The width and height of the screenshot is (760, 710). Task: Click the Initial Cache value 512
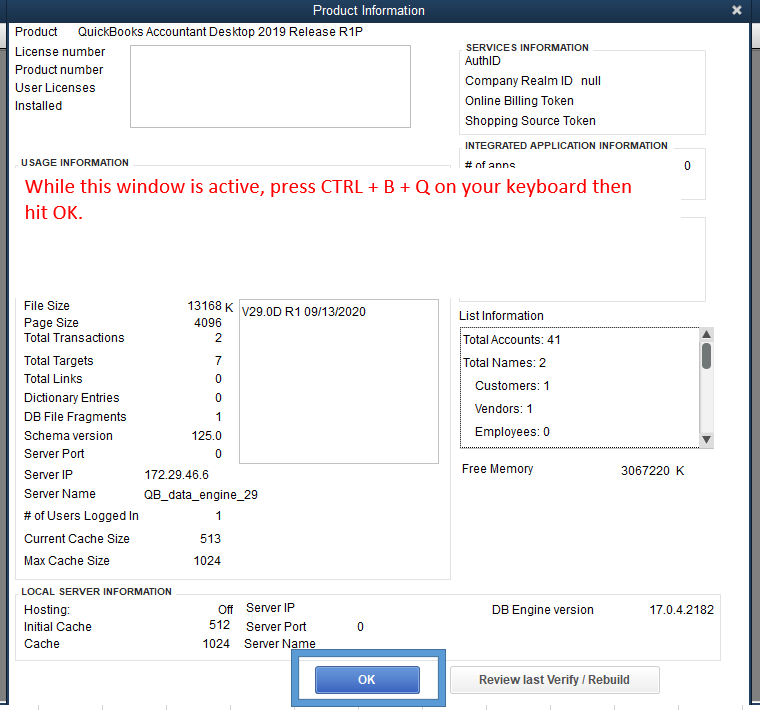click(x=220, y=625)
